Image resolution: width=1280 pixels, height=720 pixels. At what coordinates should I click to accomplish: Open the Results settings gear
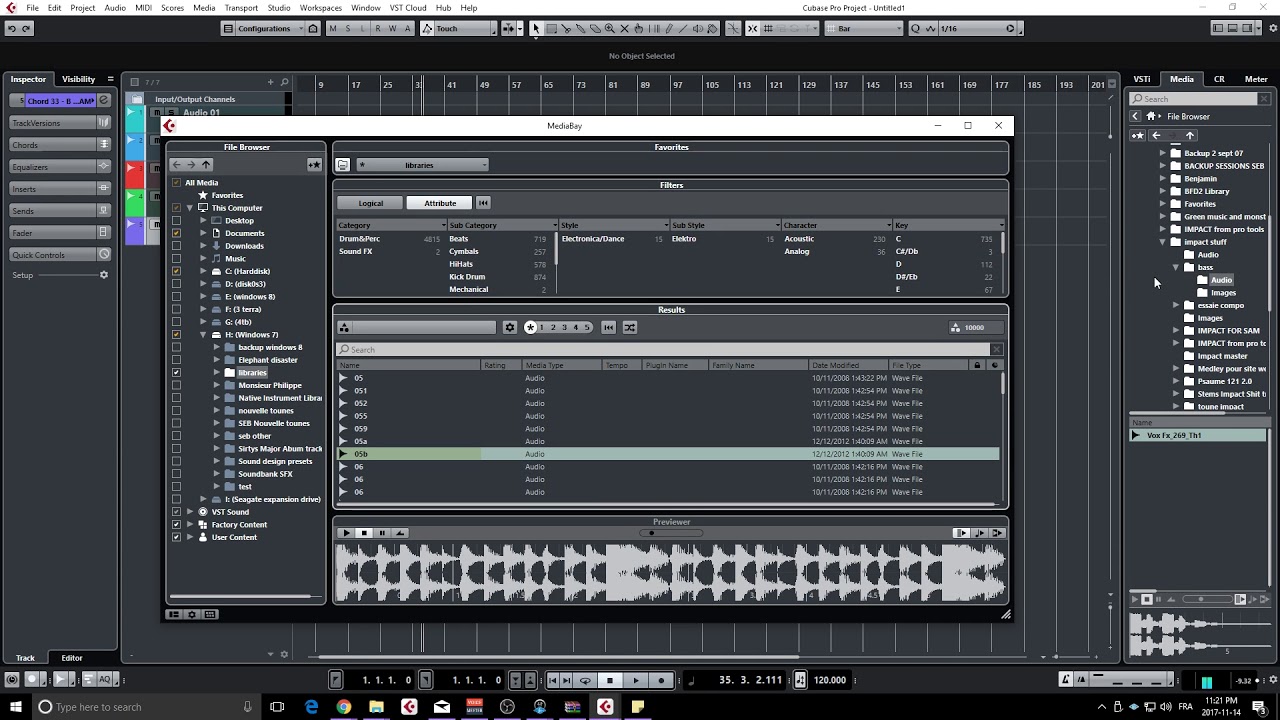pos(510,327)
